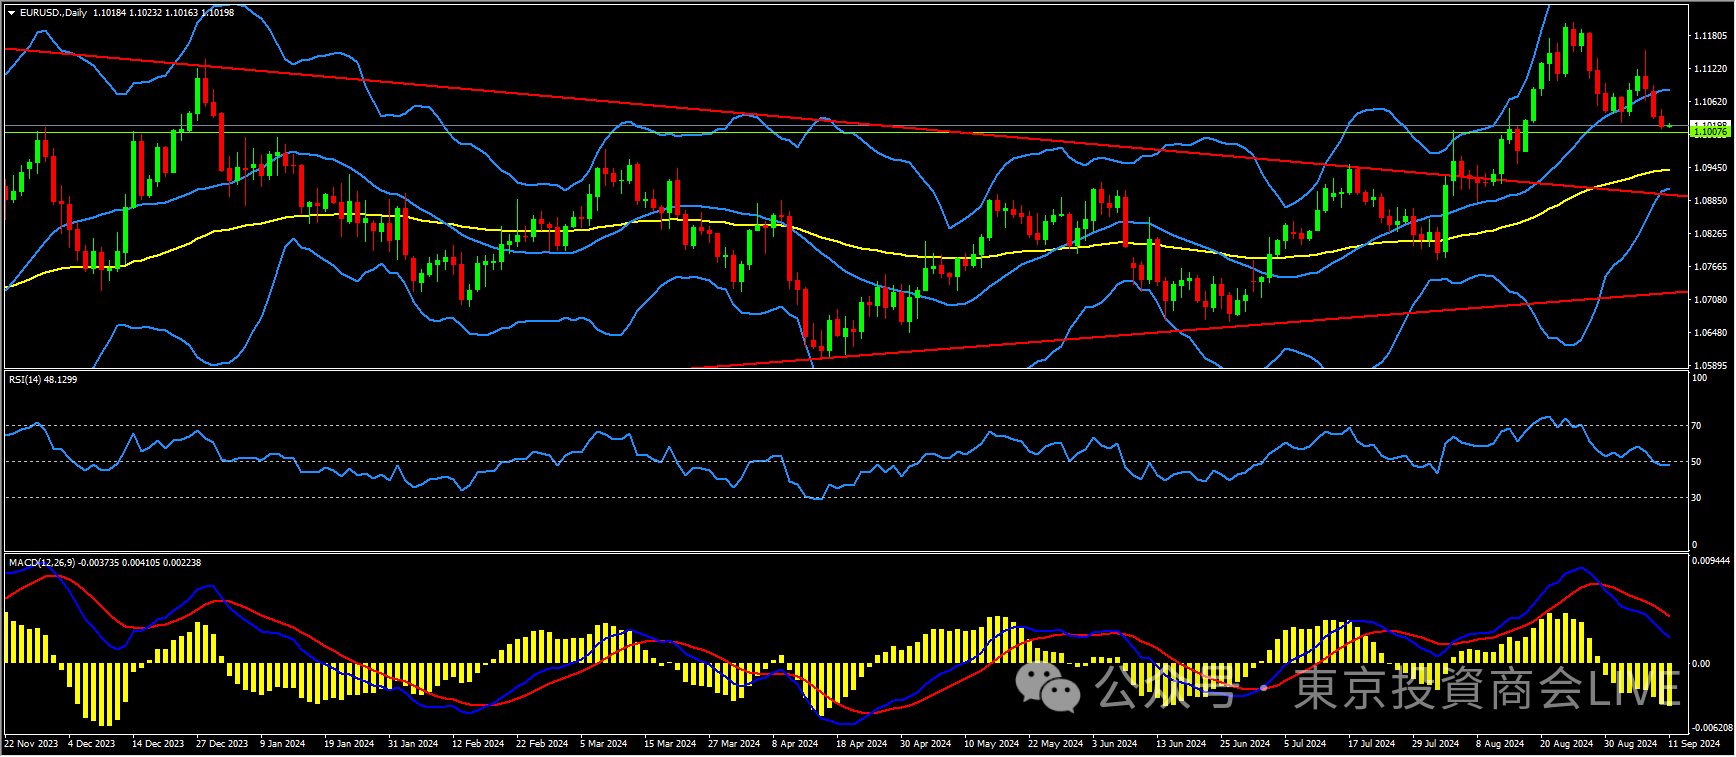The image size is (1736, 757).
Task: Click the 1.10620 price axis label
Action: 1710,102
